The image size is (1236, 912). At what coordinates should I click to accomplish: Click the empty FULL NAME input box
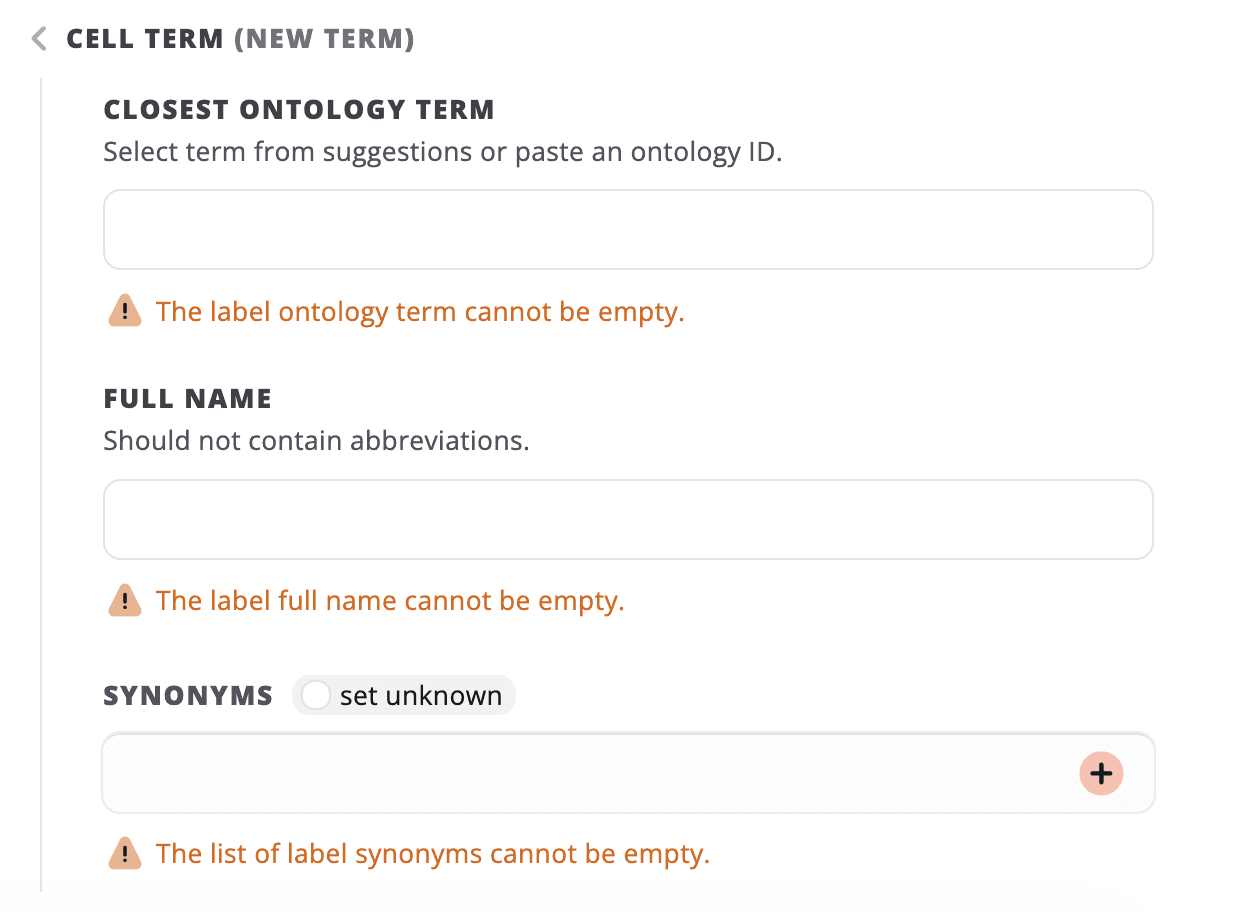click(628, 518)
